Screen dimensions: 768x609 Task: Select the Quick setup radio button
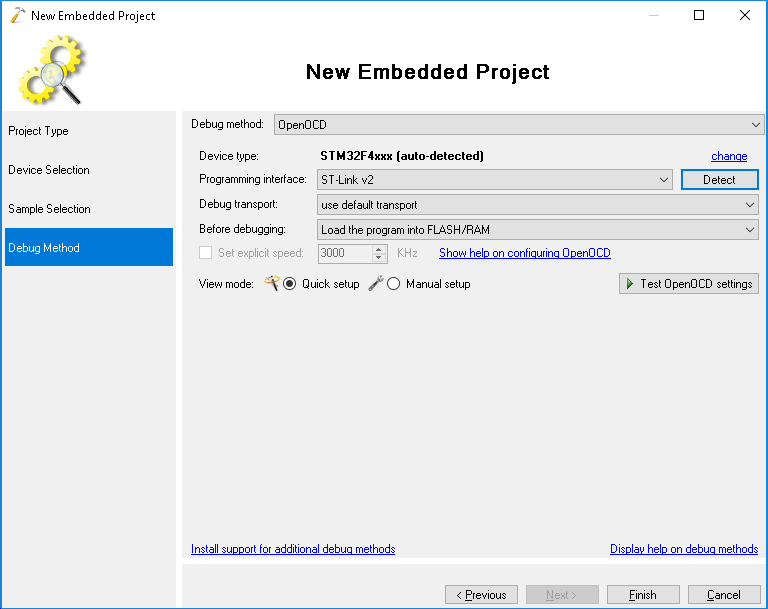click(x=289, y=284)
